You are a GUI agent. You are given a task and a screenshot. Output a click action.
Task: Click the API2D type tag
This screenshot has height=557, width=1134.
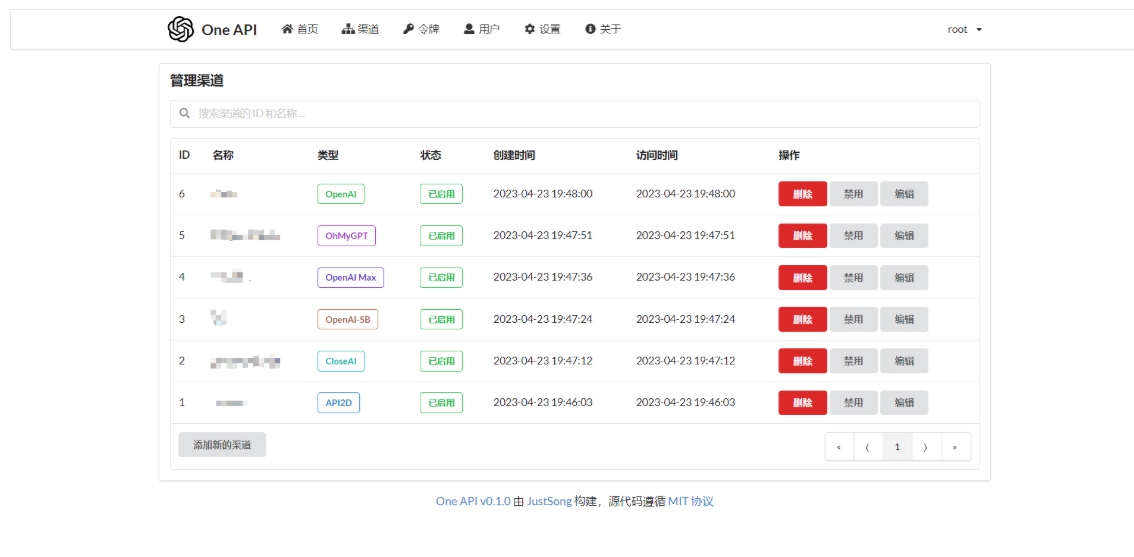tap(338, 402)
